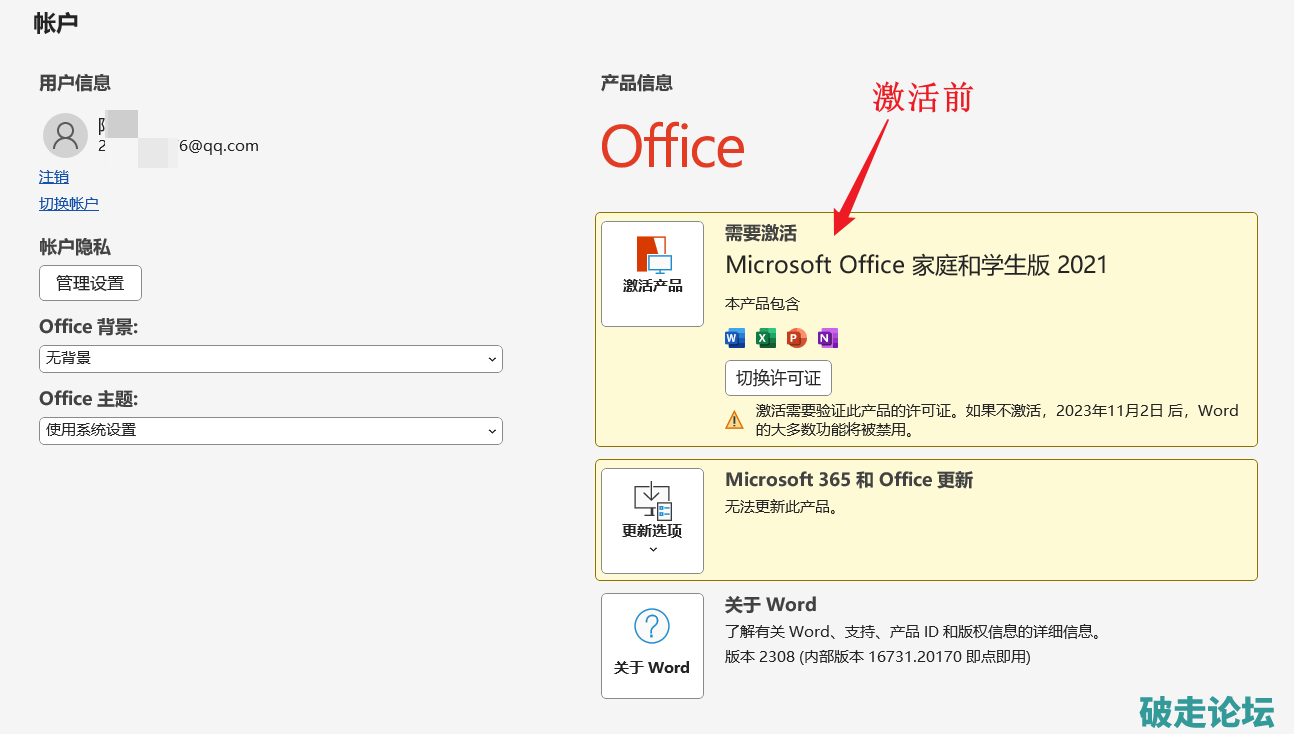Click the 版本 2308 version text

point(877,657)
